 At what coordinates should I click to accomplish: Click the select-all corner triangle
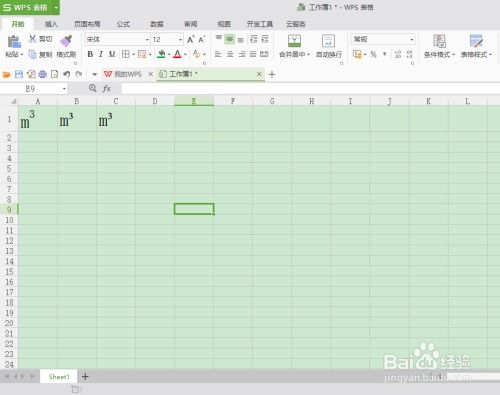coord(14,101)
